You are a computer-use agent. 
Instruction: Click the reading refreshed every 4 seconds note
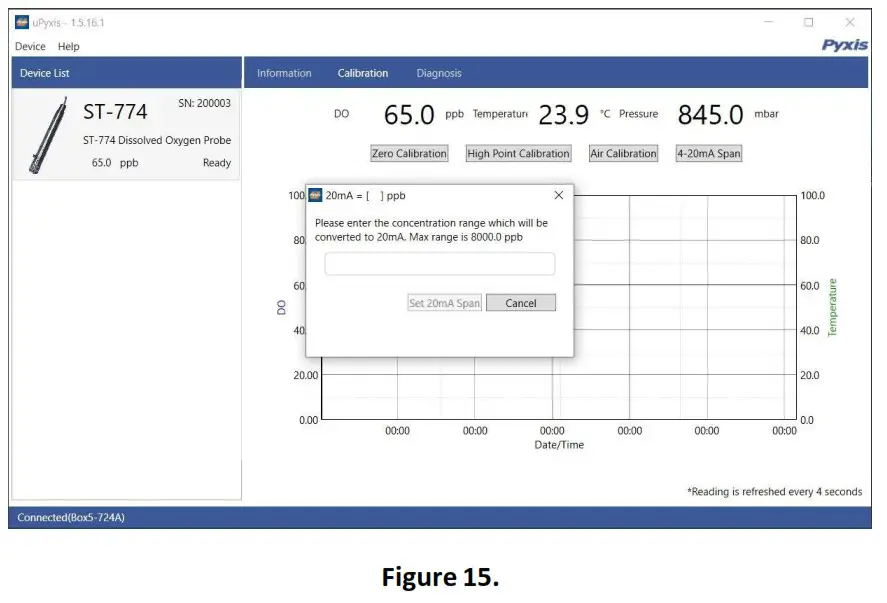(x=774, y=492)
